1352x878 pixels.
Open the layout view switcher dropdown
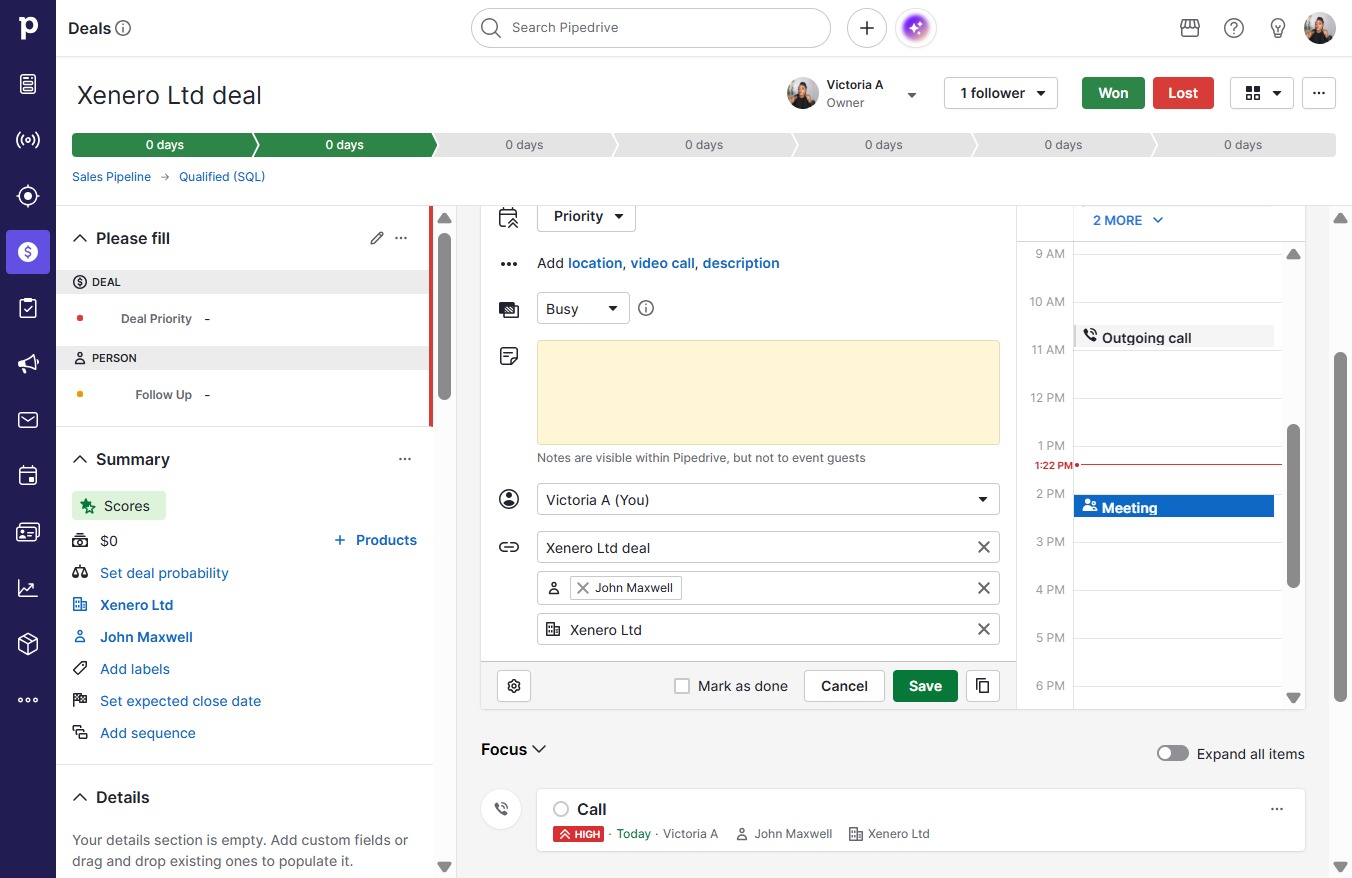click(1262, 93)
